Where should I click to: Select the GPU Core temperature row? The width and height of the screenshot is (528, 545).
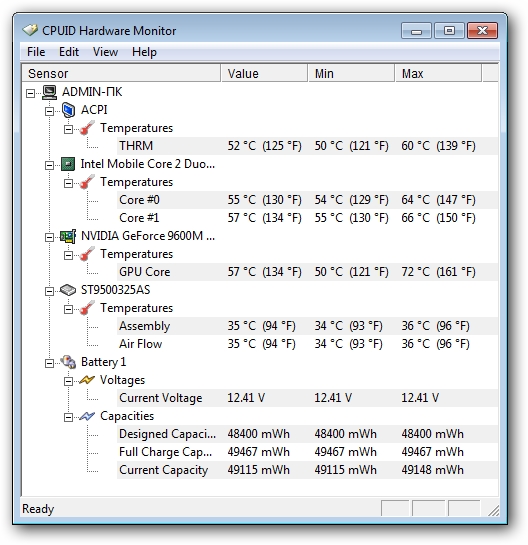click(307, 272)
